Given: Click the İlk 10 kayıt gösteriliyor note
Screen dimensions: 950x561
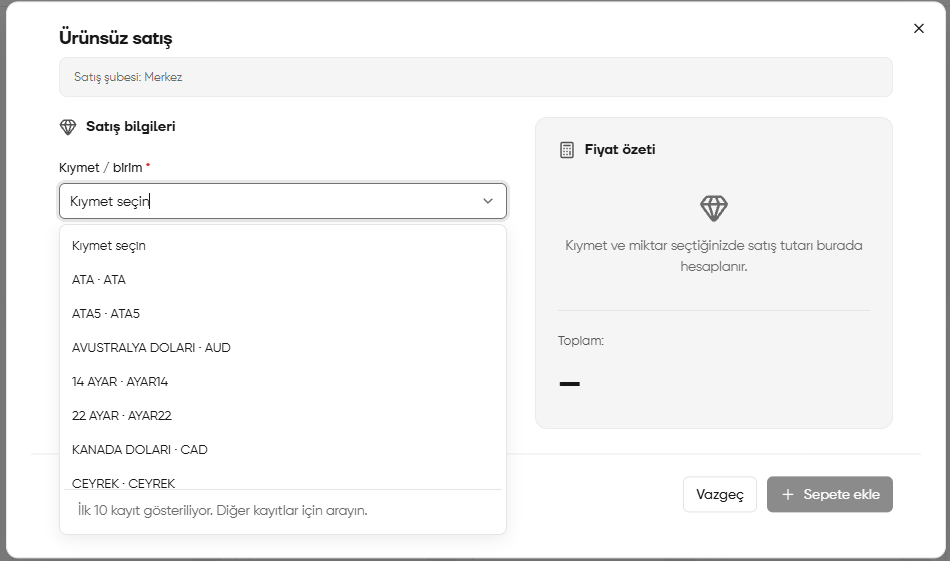Looking at the screenshot, I should [222, 510].
